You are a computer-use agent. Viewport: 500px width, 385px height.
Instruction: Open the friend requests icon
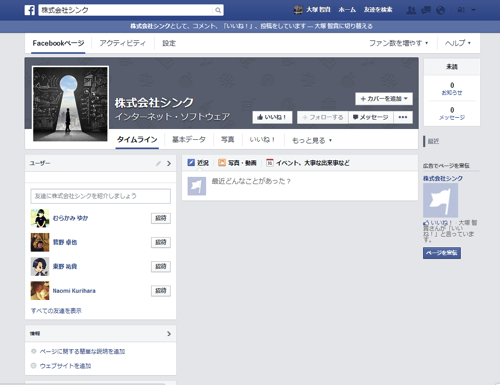[x=411, y=10]
